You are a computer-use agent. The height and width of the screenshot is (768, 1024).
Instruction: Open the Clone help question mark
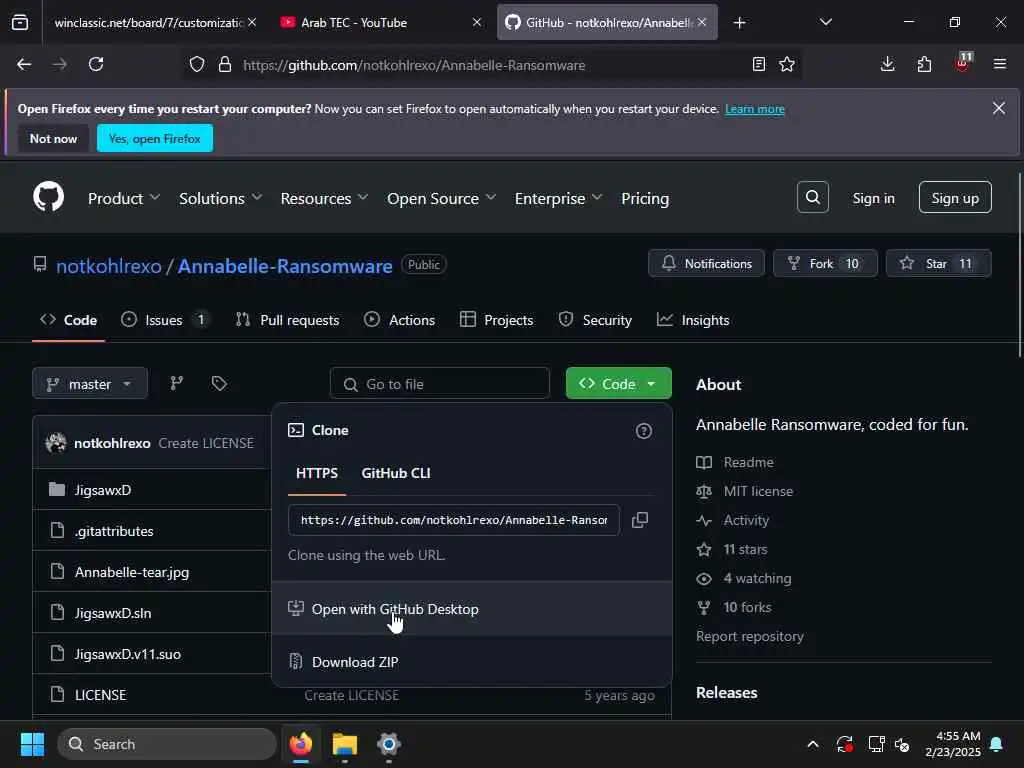click(643, 431)
